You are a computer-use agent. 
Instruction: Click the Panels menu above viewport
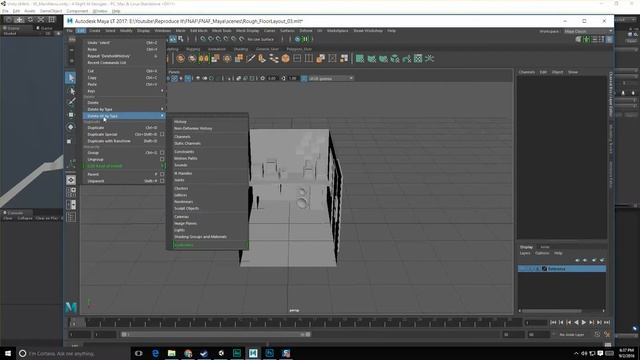(174, 72)
